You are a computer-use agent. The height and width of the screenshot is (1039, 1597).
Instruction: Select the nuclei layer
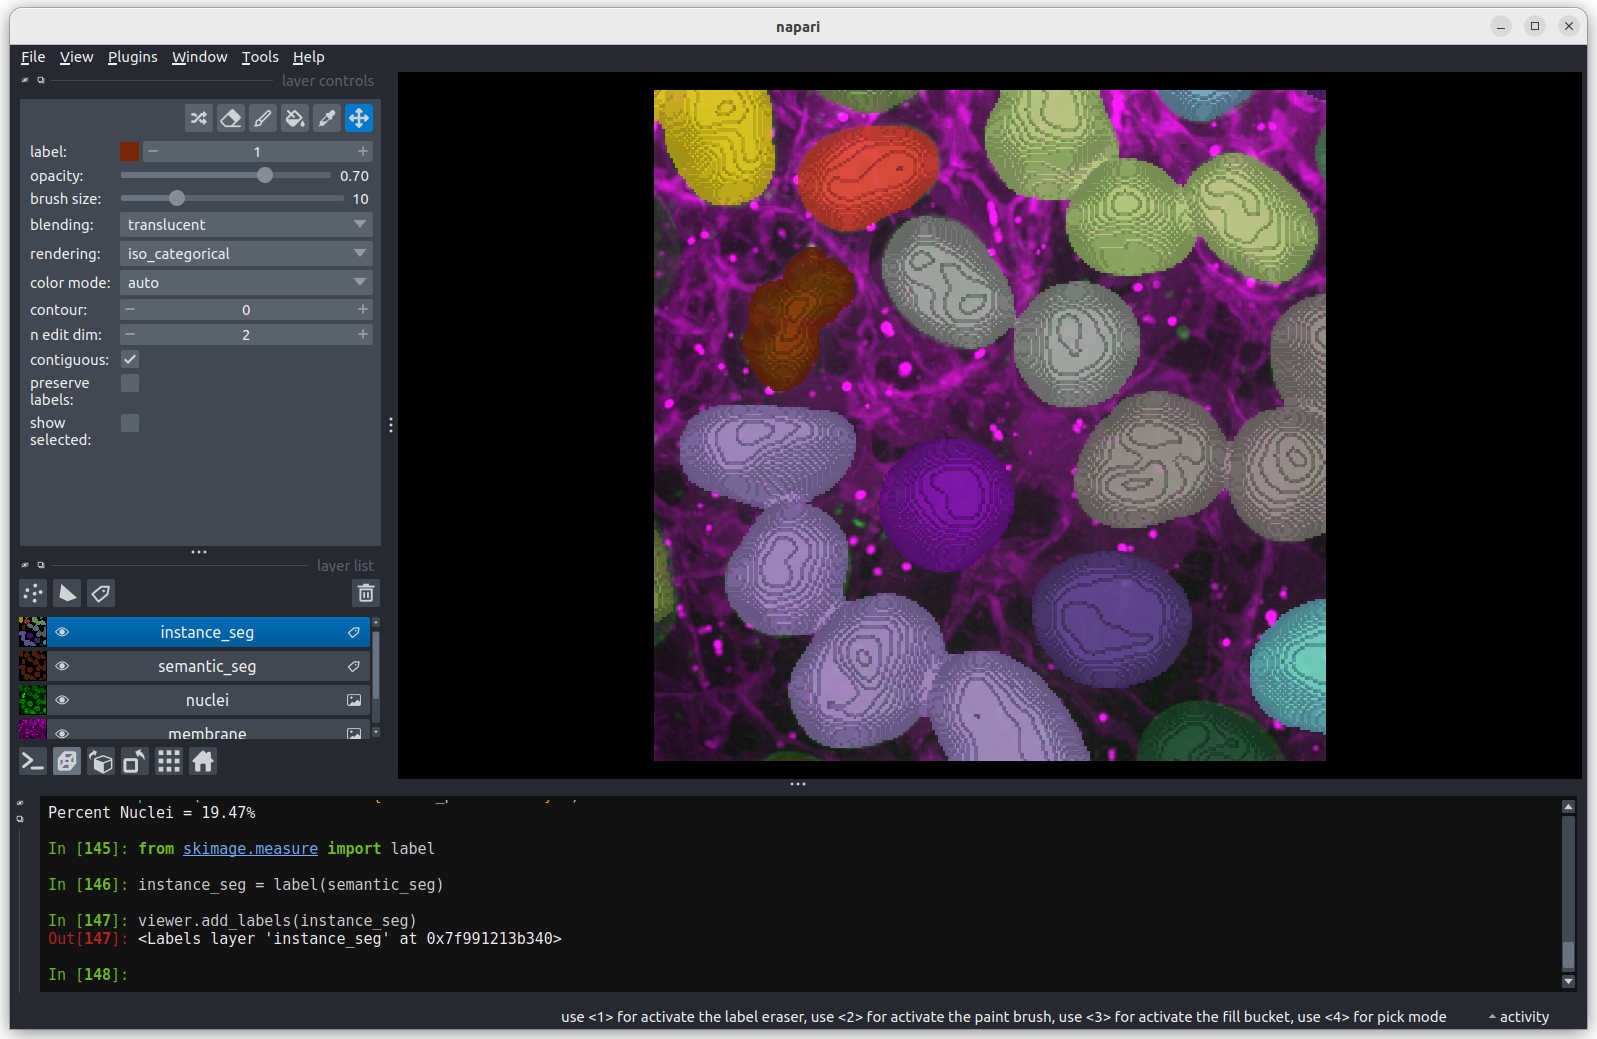pyautogui.click(x=207, y=700)
